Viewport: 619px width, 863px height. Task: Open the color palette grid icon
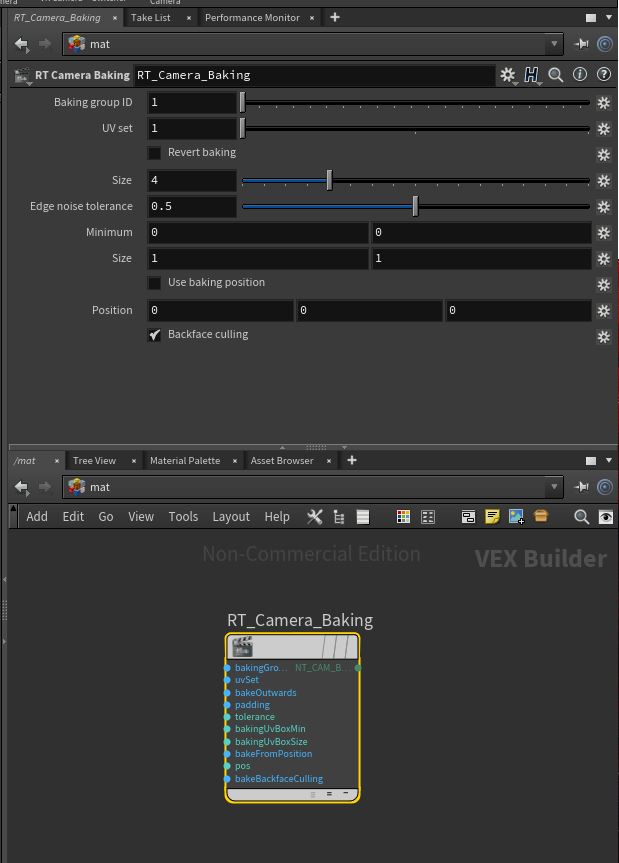[x=403, y=517]
